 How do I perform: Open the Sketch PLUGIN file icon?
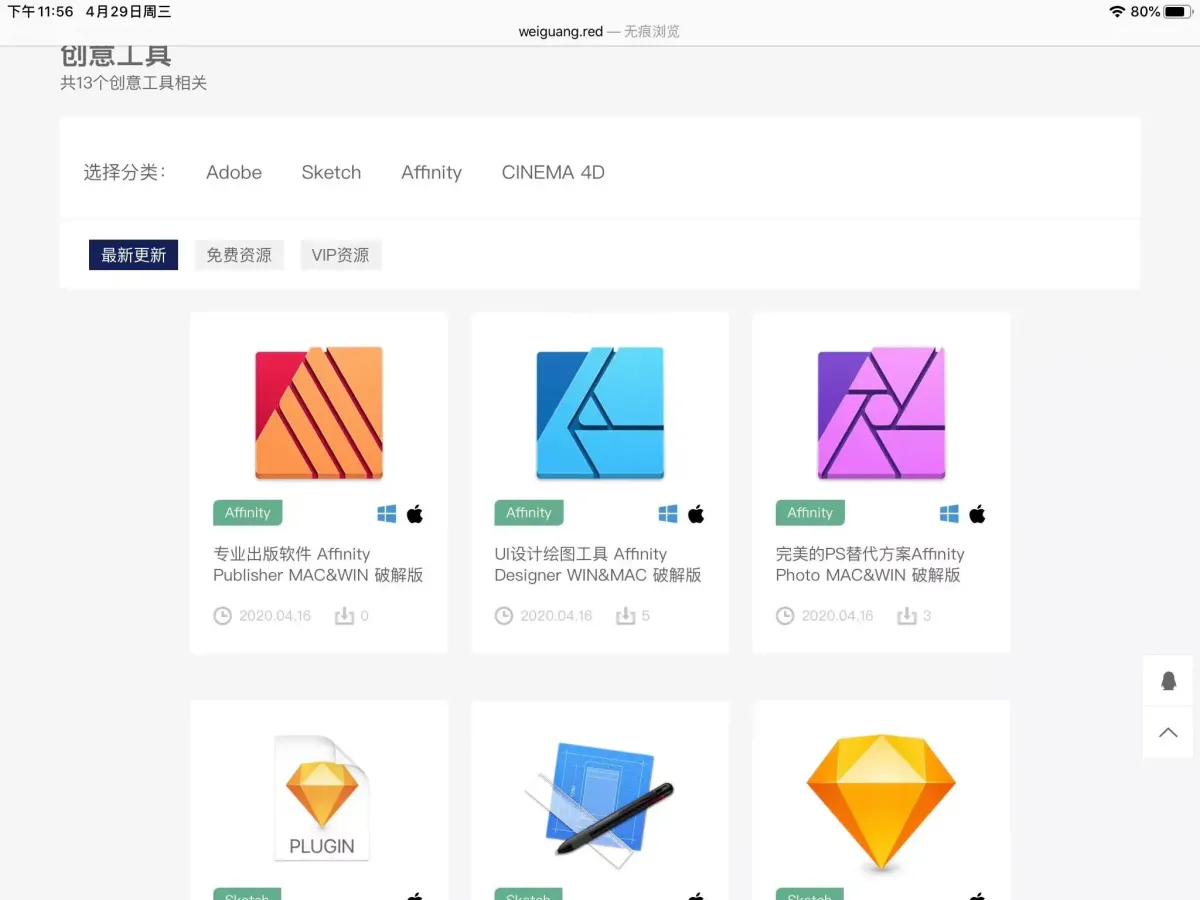(x=320, y=797)
